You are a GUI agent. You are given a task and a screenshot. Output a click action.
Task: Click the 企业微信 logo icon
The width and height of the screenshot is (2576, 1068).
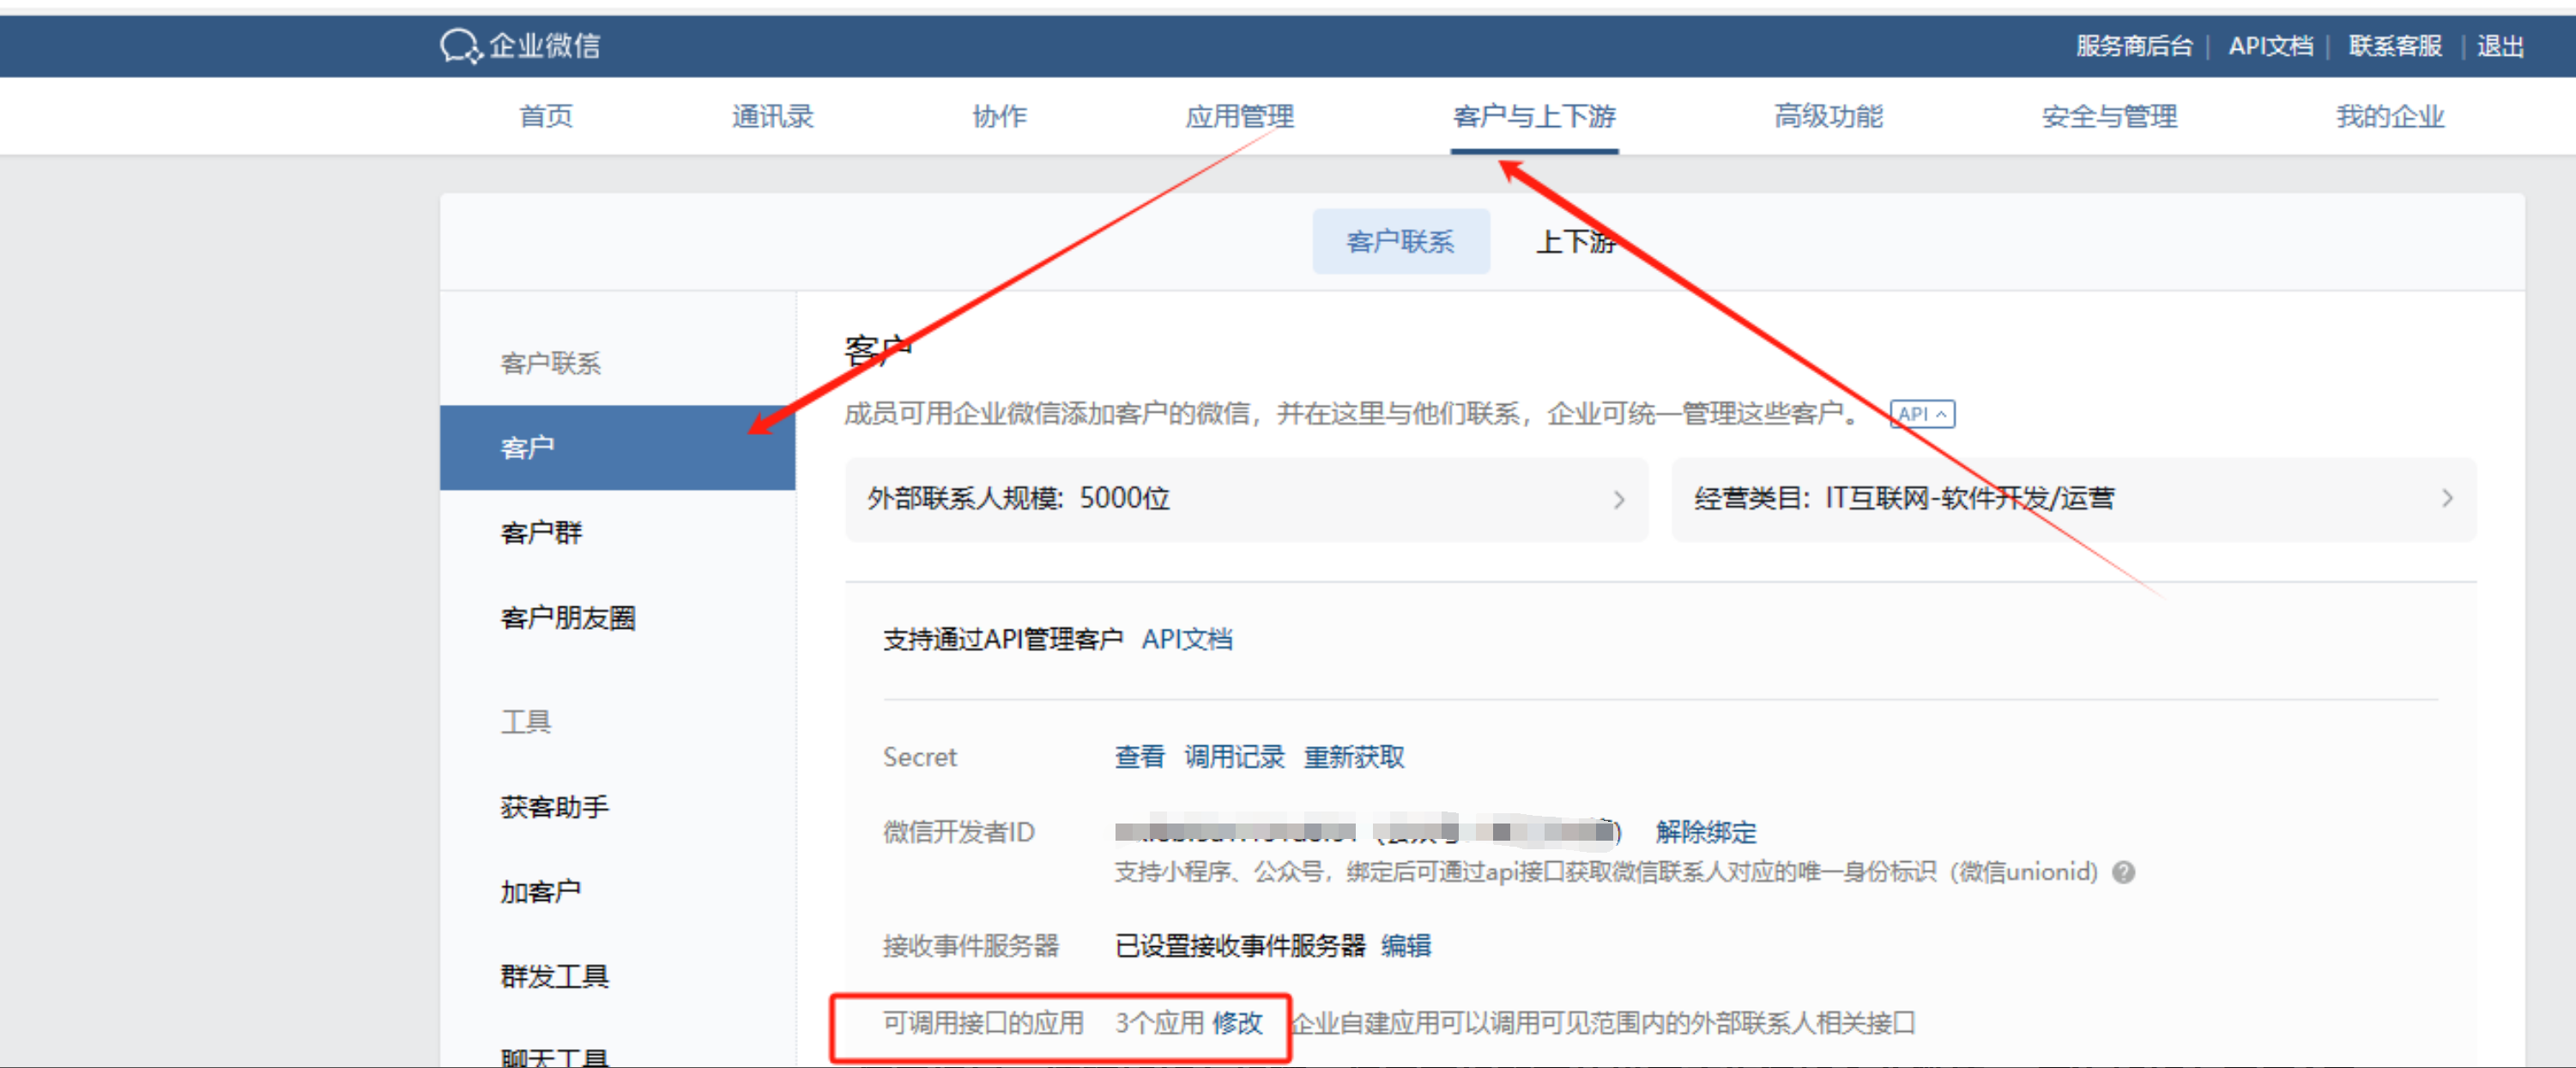pos(461,46)
